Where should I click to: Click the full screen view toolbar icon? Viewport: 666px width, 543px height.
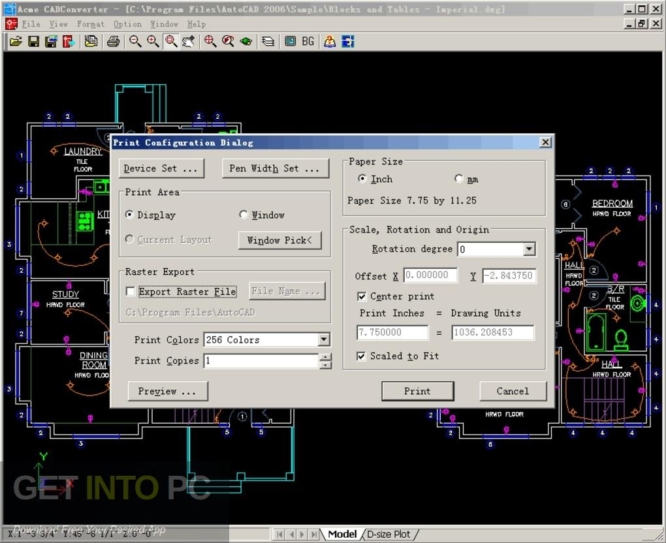(x=290, y=42)
